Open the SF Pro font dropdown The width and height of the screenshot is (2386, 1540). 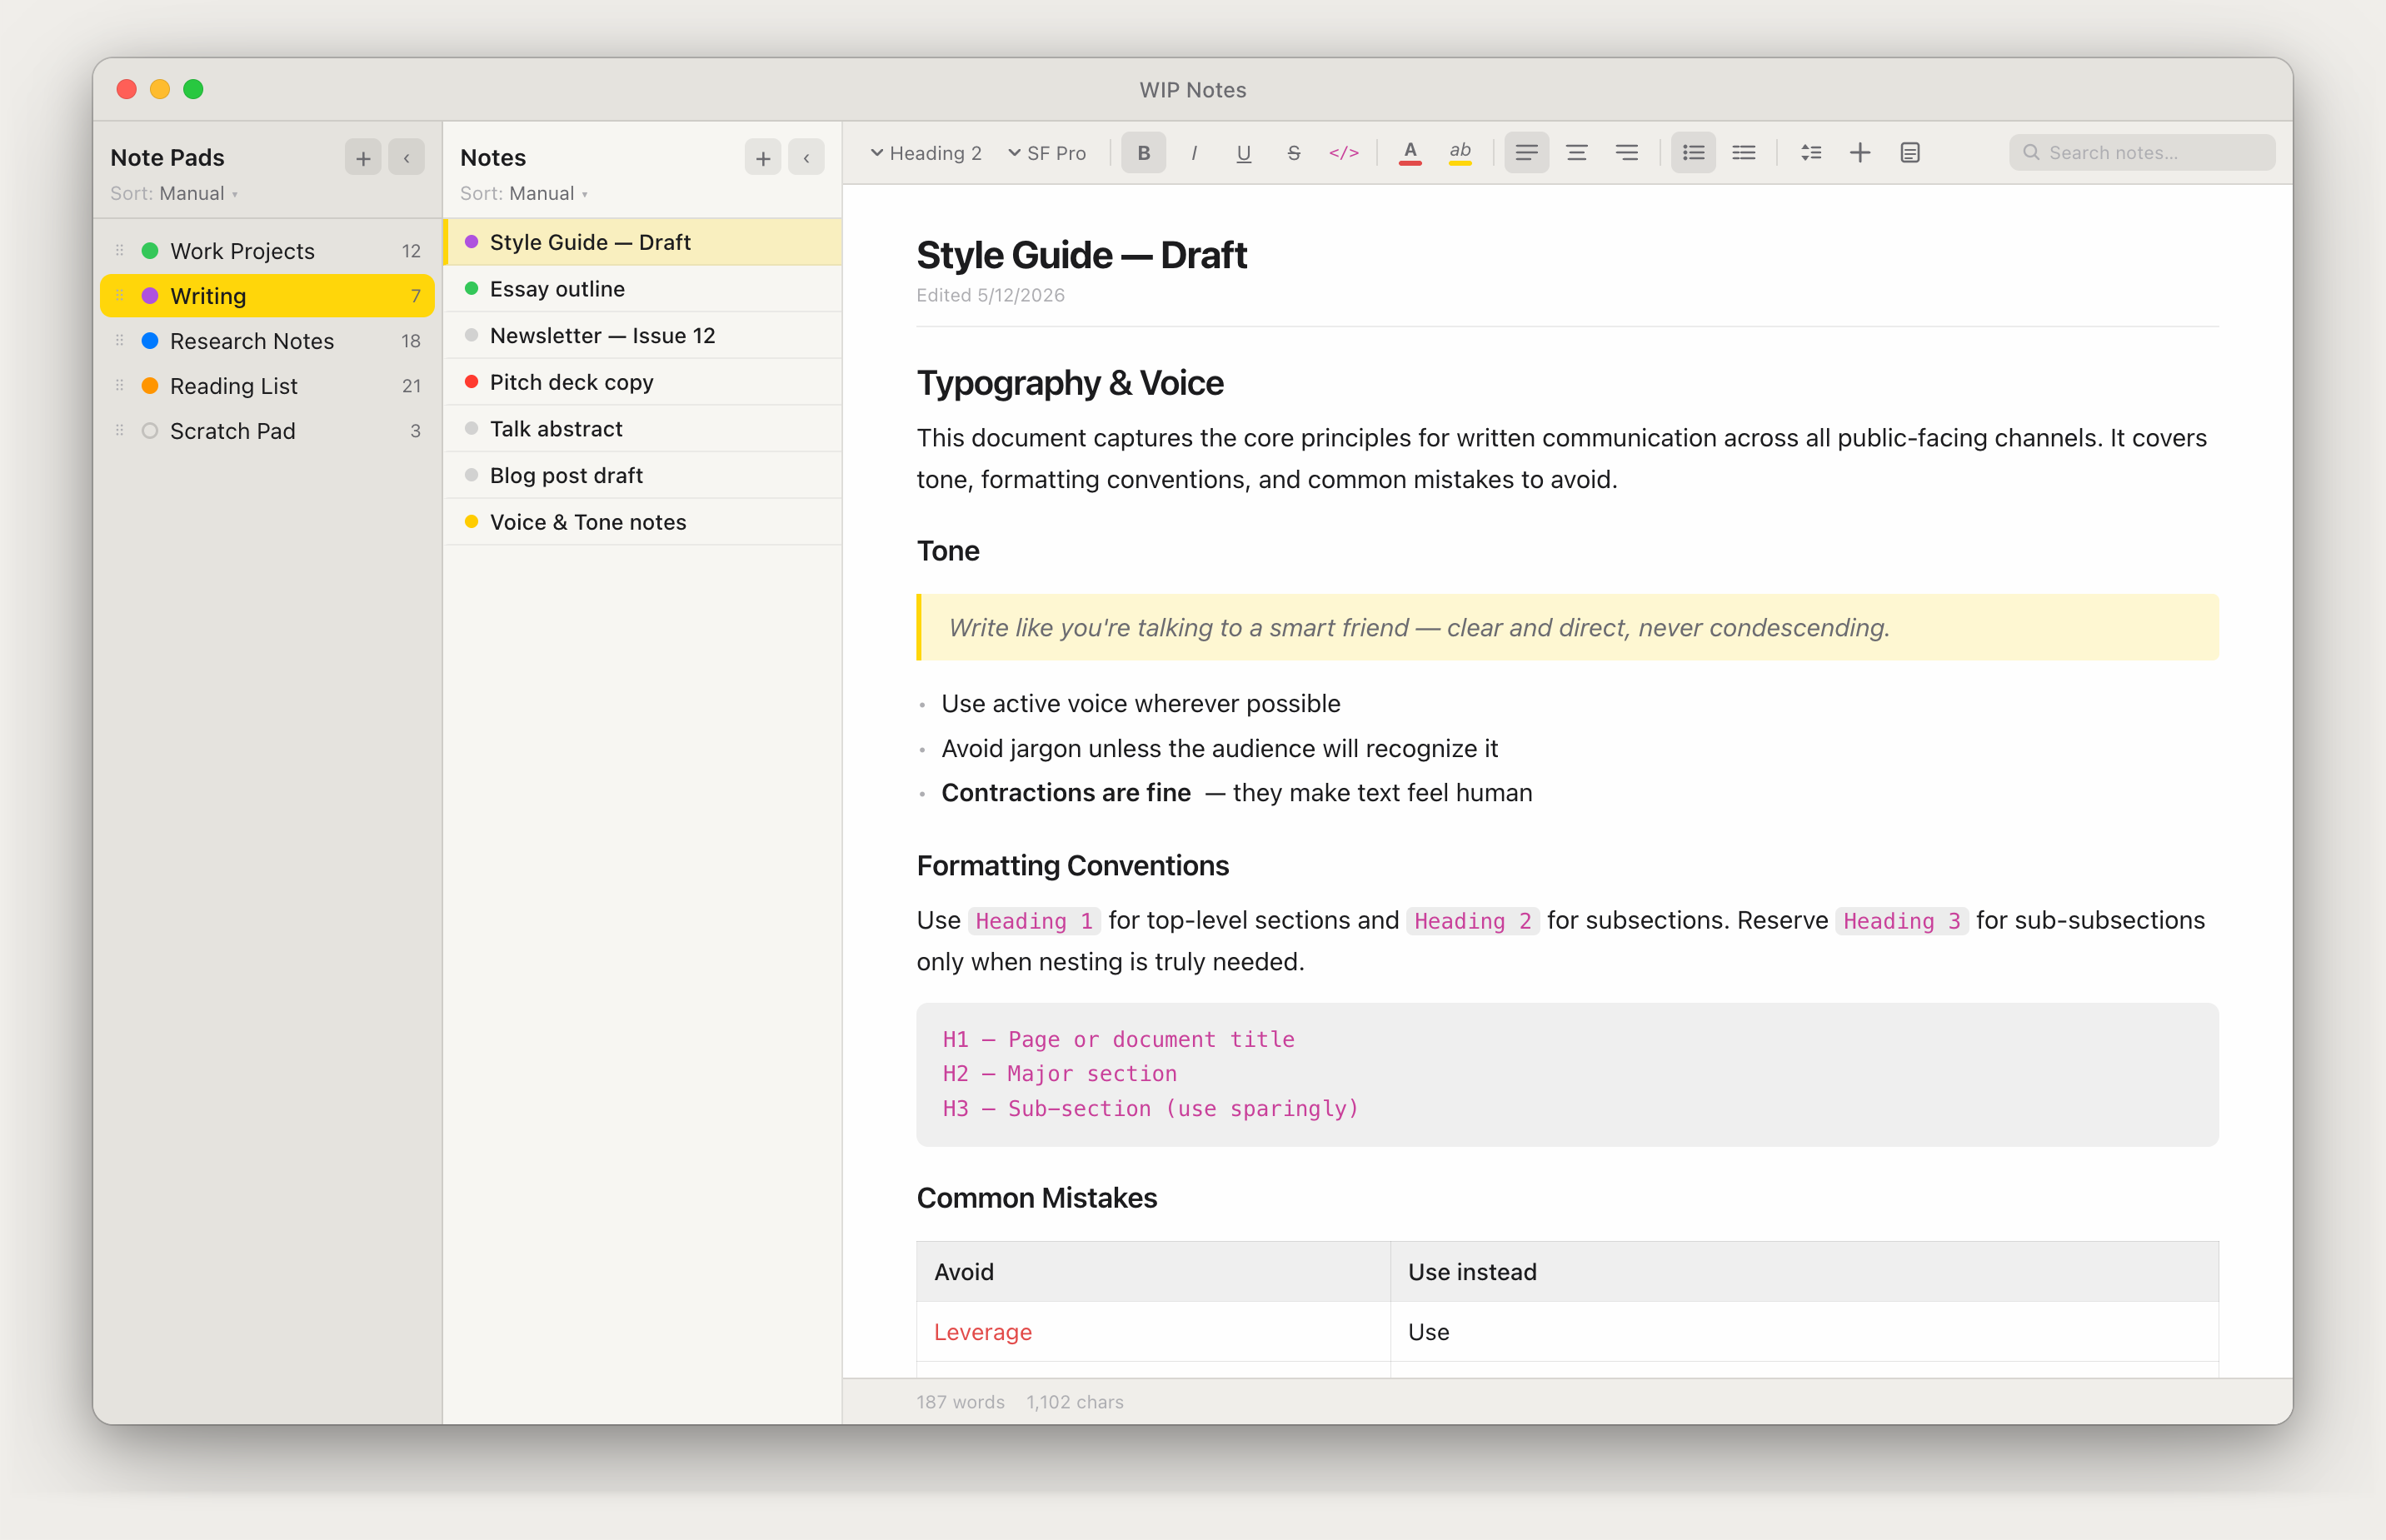(1047, 153)
